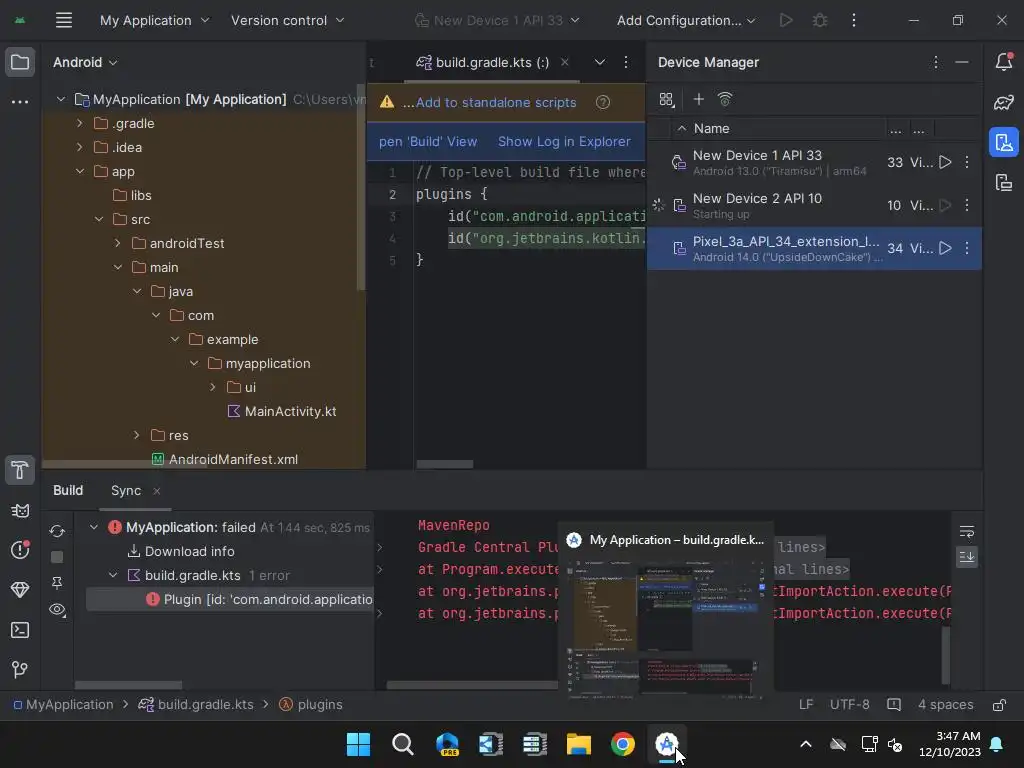The image size is (1024, 768).
Task: Open the My Application project dropdown
Action: coord(154,20)
